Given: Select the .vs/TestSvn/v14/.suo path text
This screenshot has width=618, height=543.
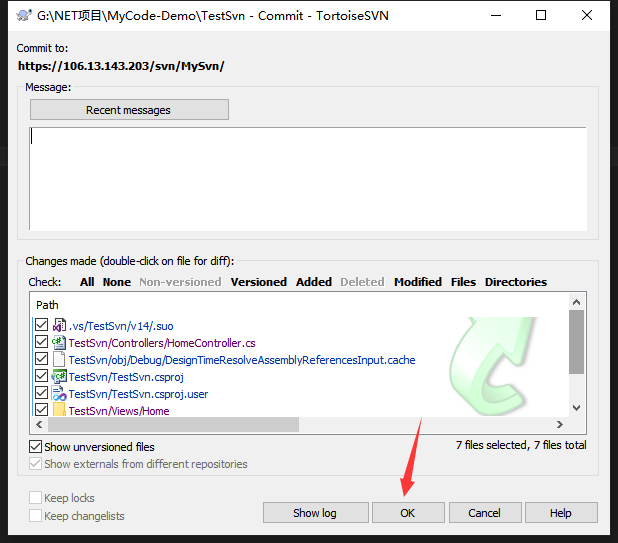Looking at the screenshot, I should tap(121, 326).
